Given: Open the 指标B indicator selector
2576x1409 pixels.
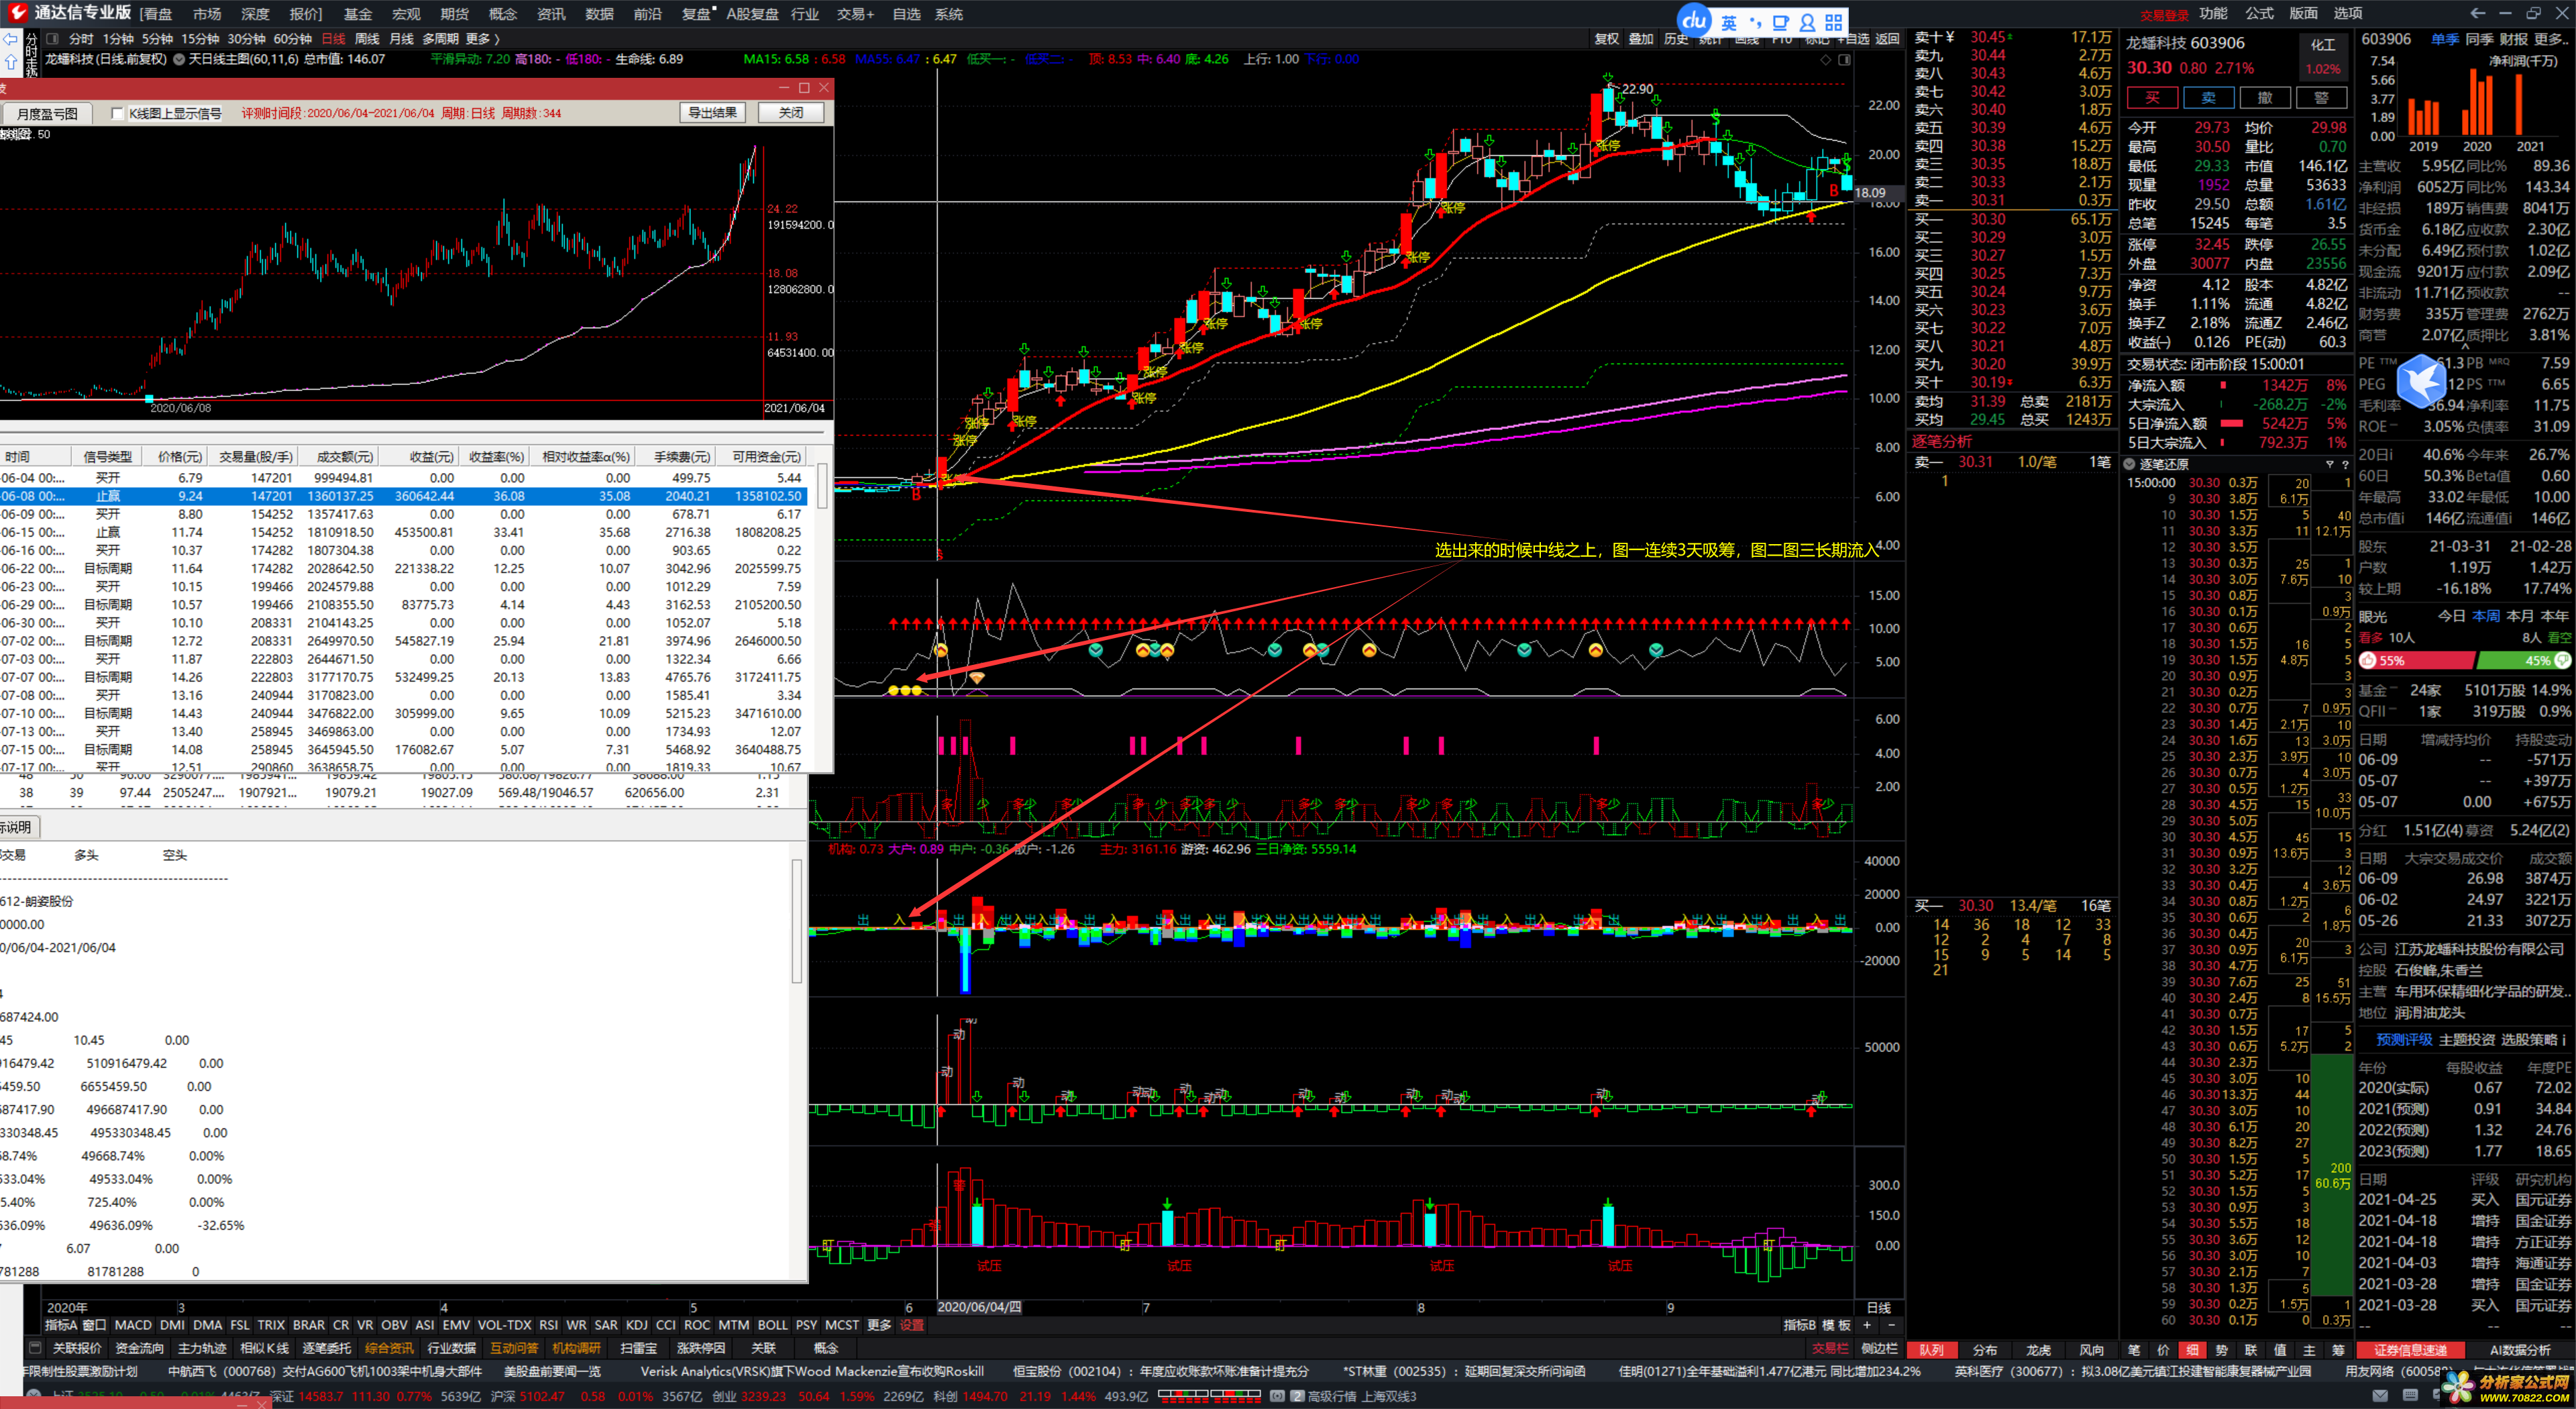Looking at the screenshot, I should point(1799,1325).
